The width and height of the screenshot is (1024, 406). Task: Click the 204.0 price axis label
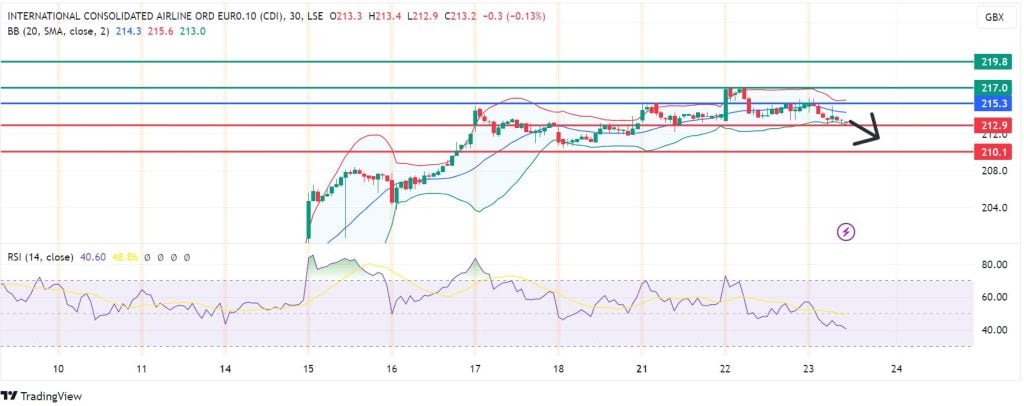995,208
